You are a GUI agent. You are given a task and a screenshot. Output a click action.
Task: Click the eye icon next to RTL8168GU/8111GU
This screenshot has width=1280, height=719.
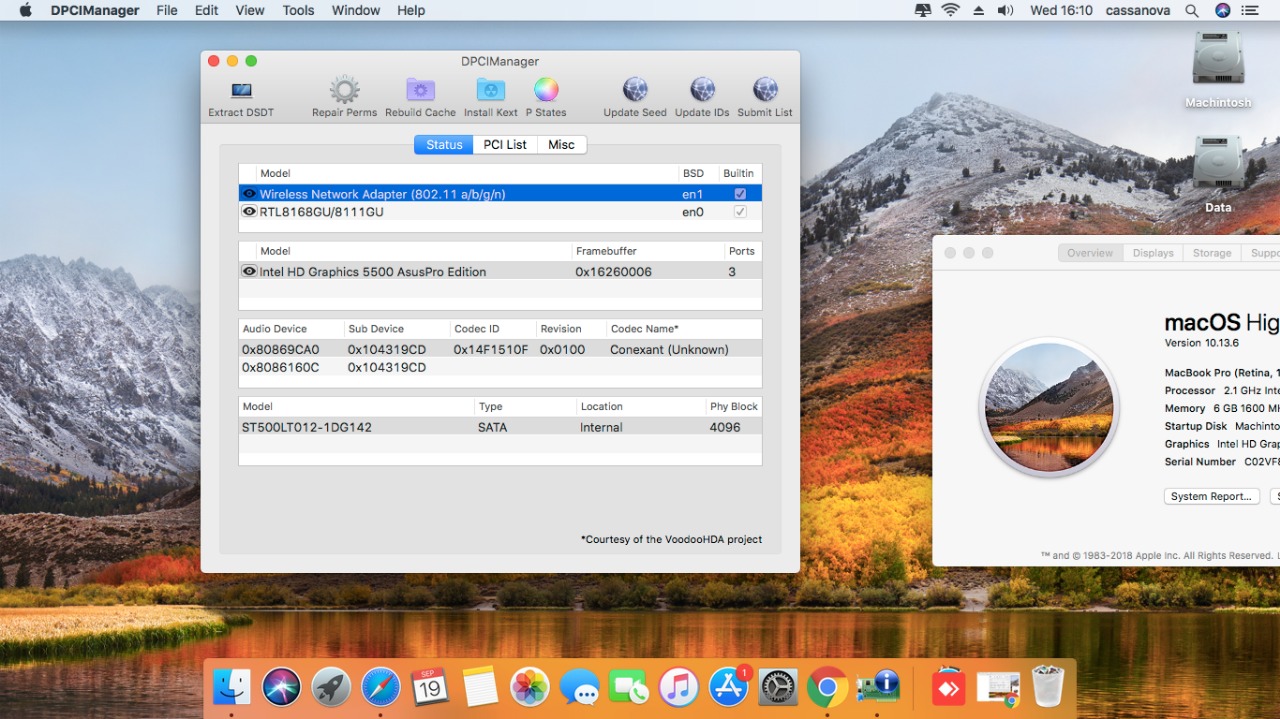pos(249,211)
